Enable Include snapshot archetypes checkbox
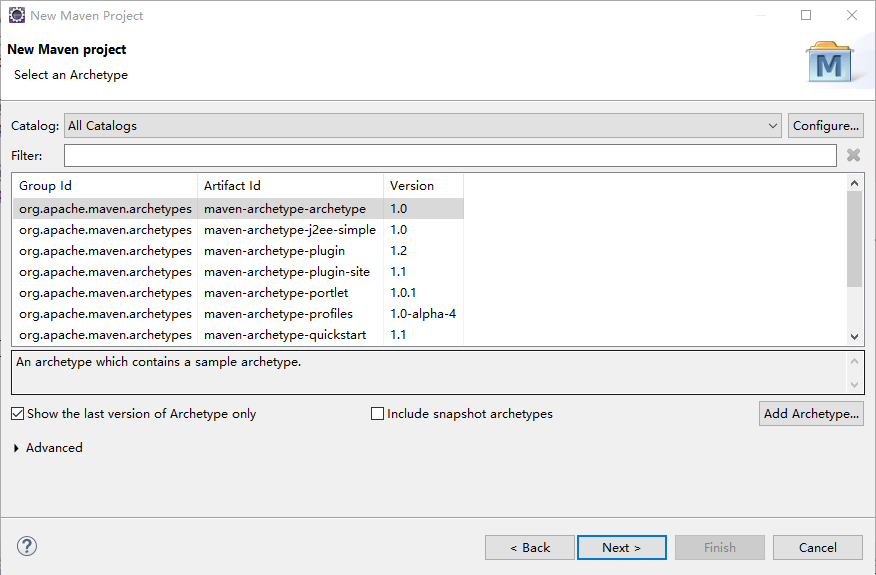The height and width of the screenshot is (575, 876). tap(378, 414)
